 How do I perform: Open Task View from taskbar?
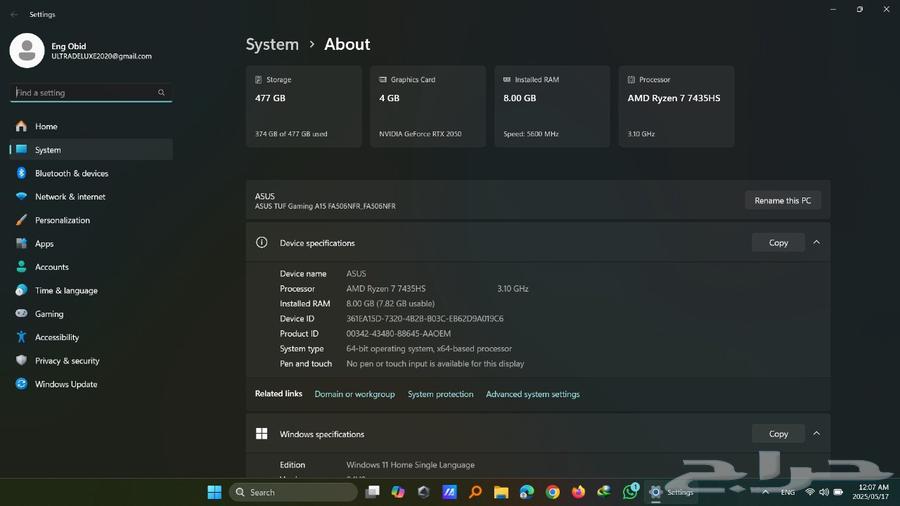coord(373,492)
